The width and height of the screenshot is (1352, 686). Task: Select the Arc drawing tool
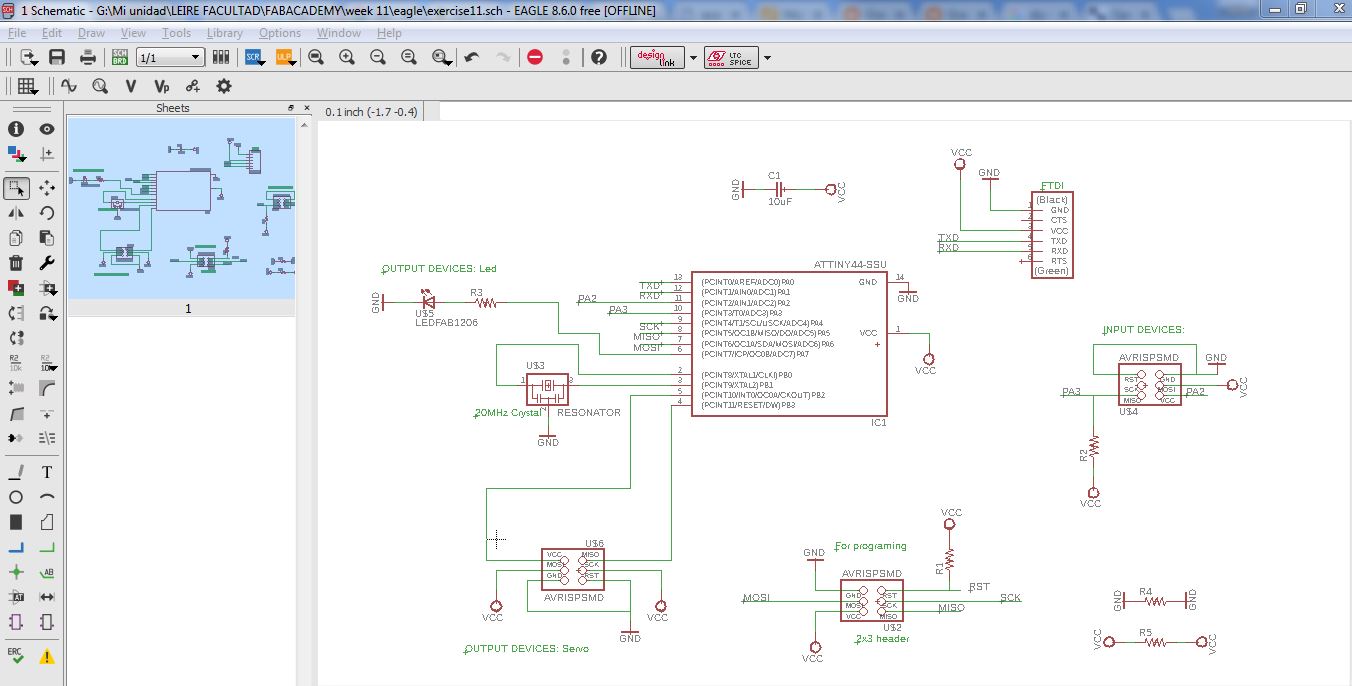pyautogui.click(x=47, y=497)
